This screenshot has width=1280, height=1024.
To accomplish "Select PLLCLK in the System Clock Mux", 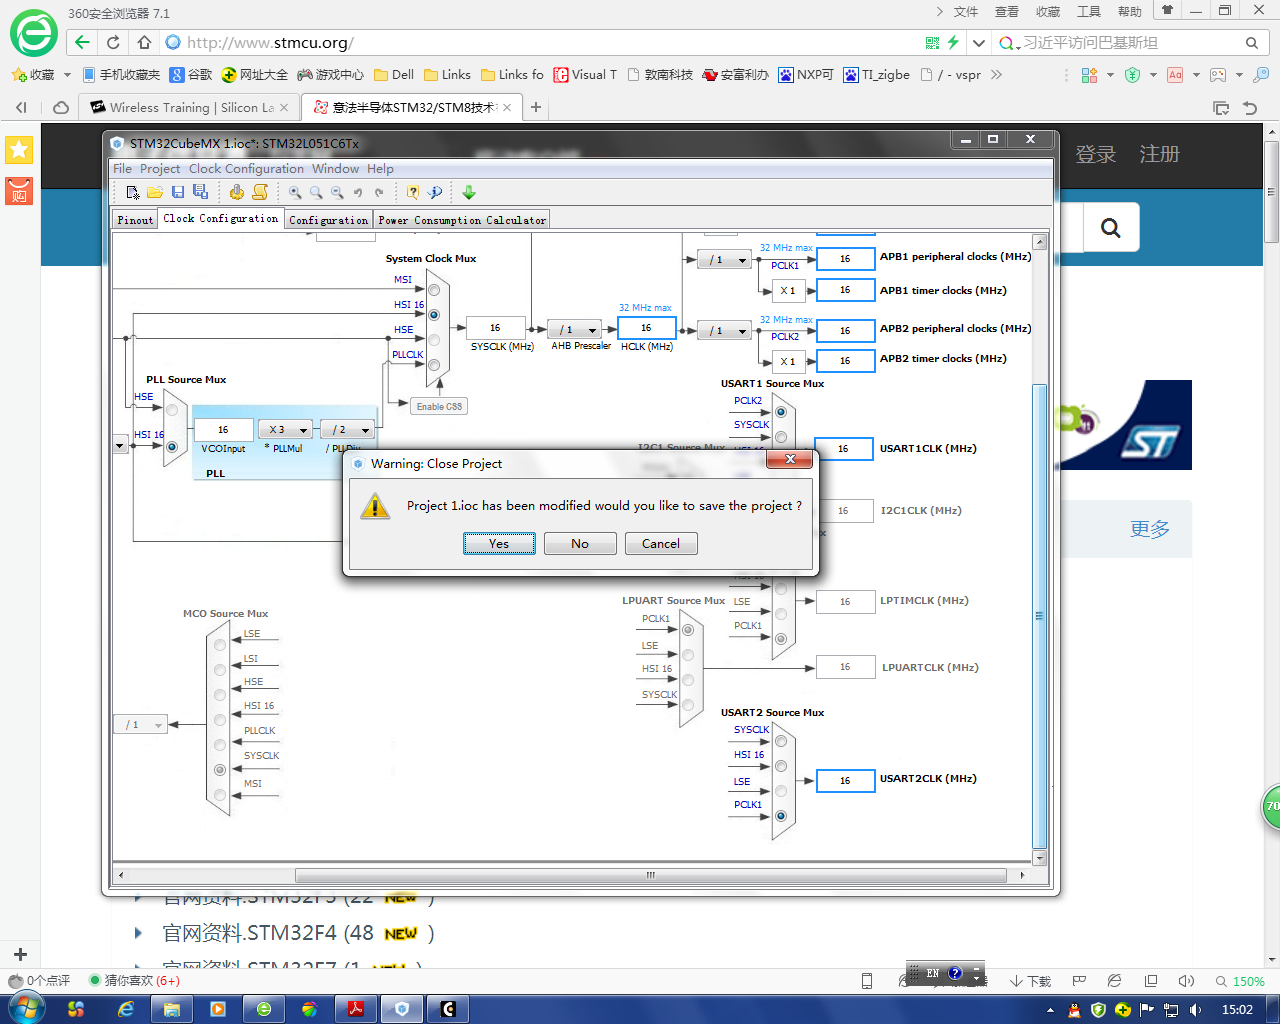I will point(434,365).
